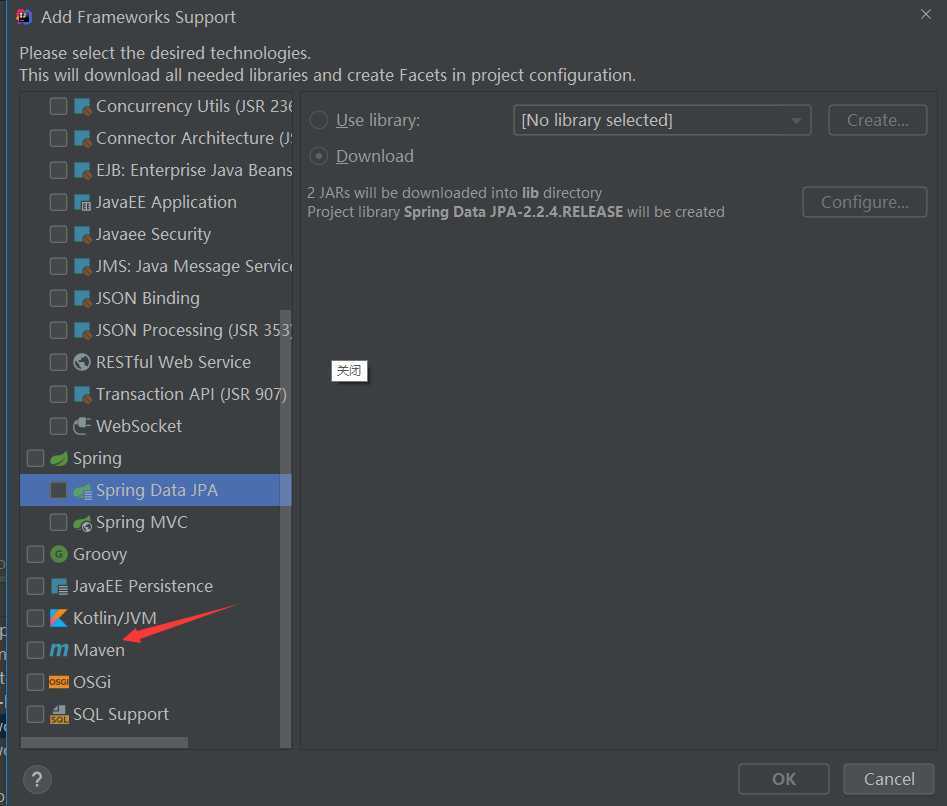This screenshot has width=947, height=806.
Task: Click the Transaction API icon
Action: click(x=82, y=394)
